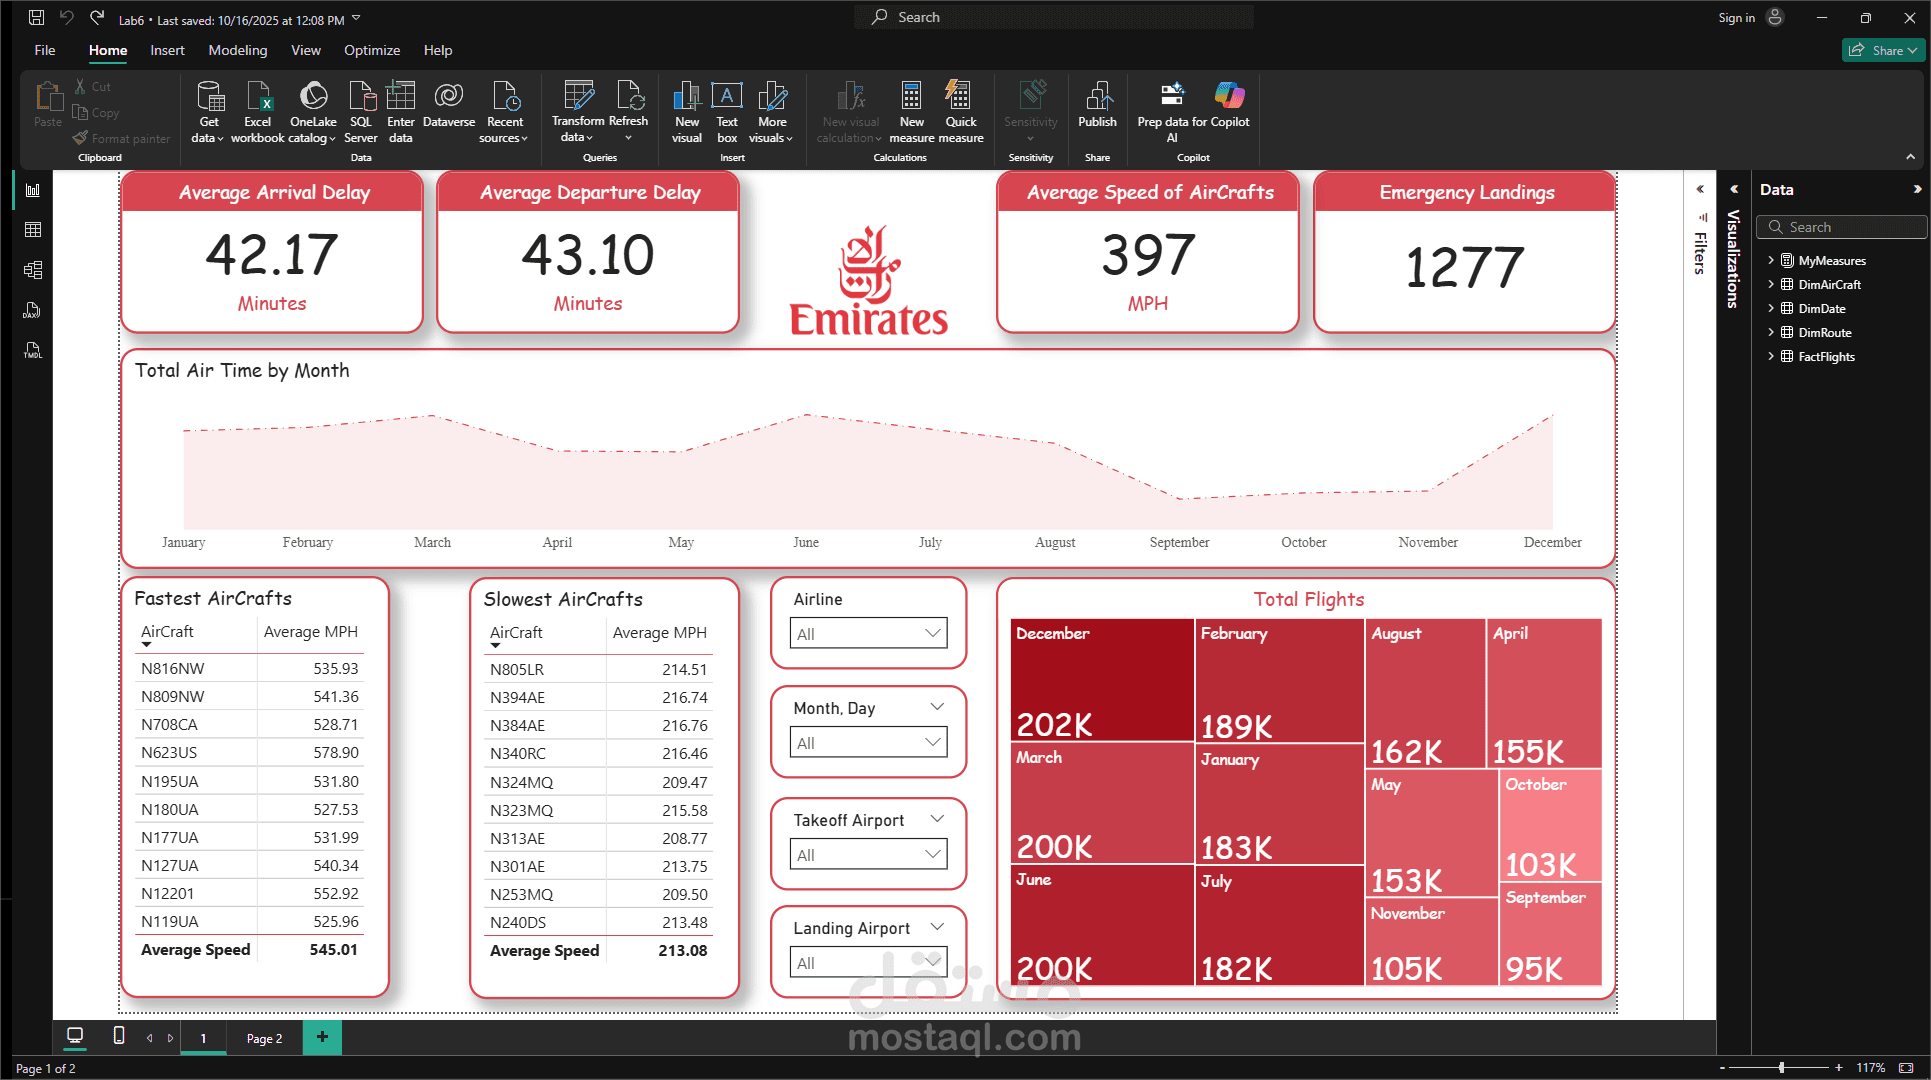1931x1080 pixels.
Task: Add a new report page
Action: pyautogui.click(x=322, y=1037)
